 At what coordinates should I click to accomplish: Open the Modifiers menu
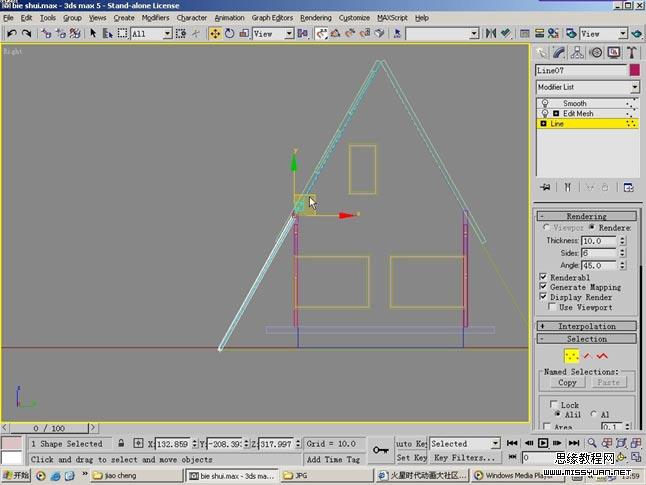(x=155, y=18)
